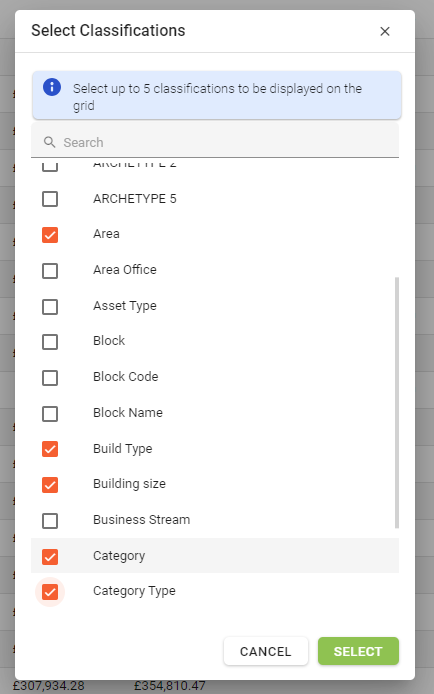This screenshot has height=694, width=434.
Task: Enable the Area Office checkbox
Action: (x=50, y=270)
